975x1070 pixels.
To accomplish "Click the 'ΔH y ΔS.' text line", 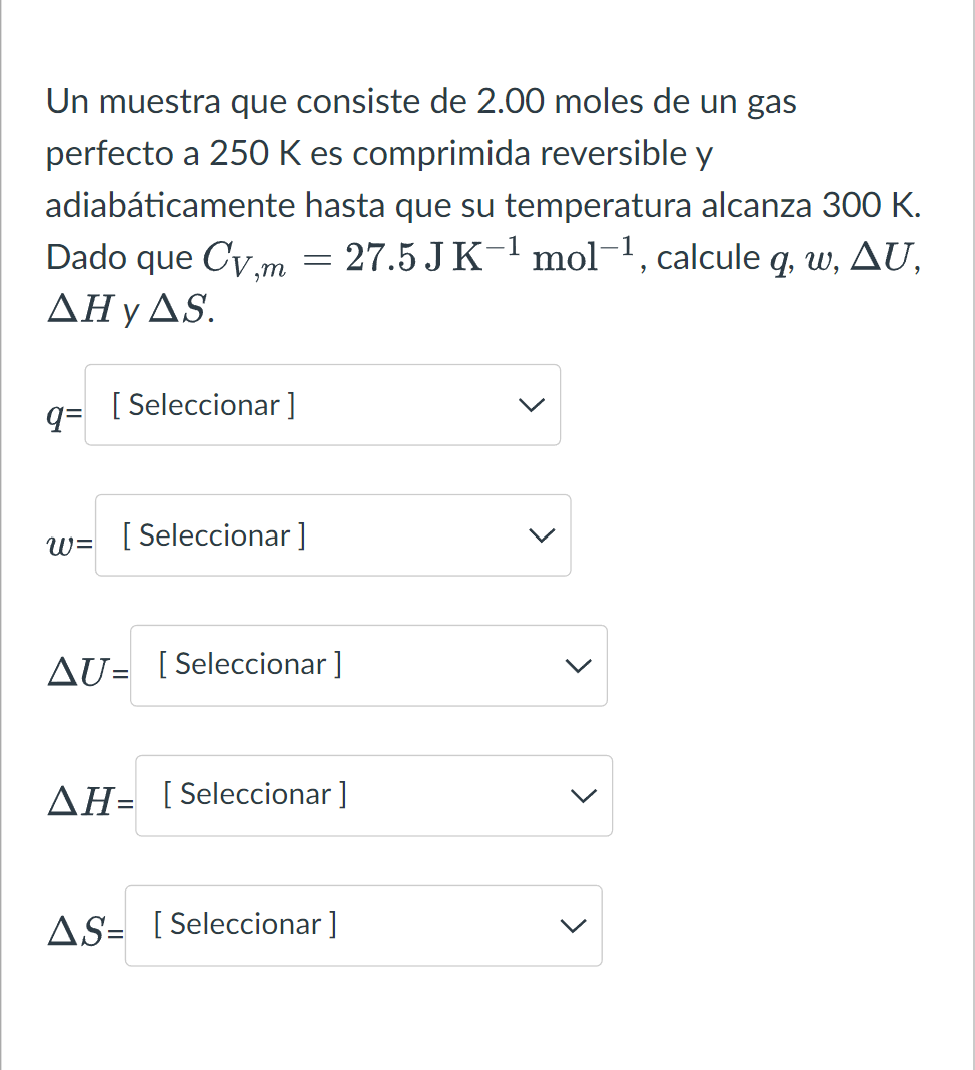I will (130, 310).
